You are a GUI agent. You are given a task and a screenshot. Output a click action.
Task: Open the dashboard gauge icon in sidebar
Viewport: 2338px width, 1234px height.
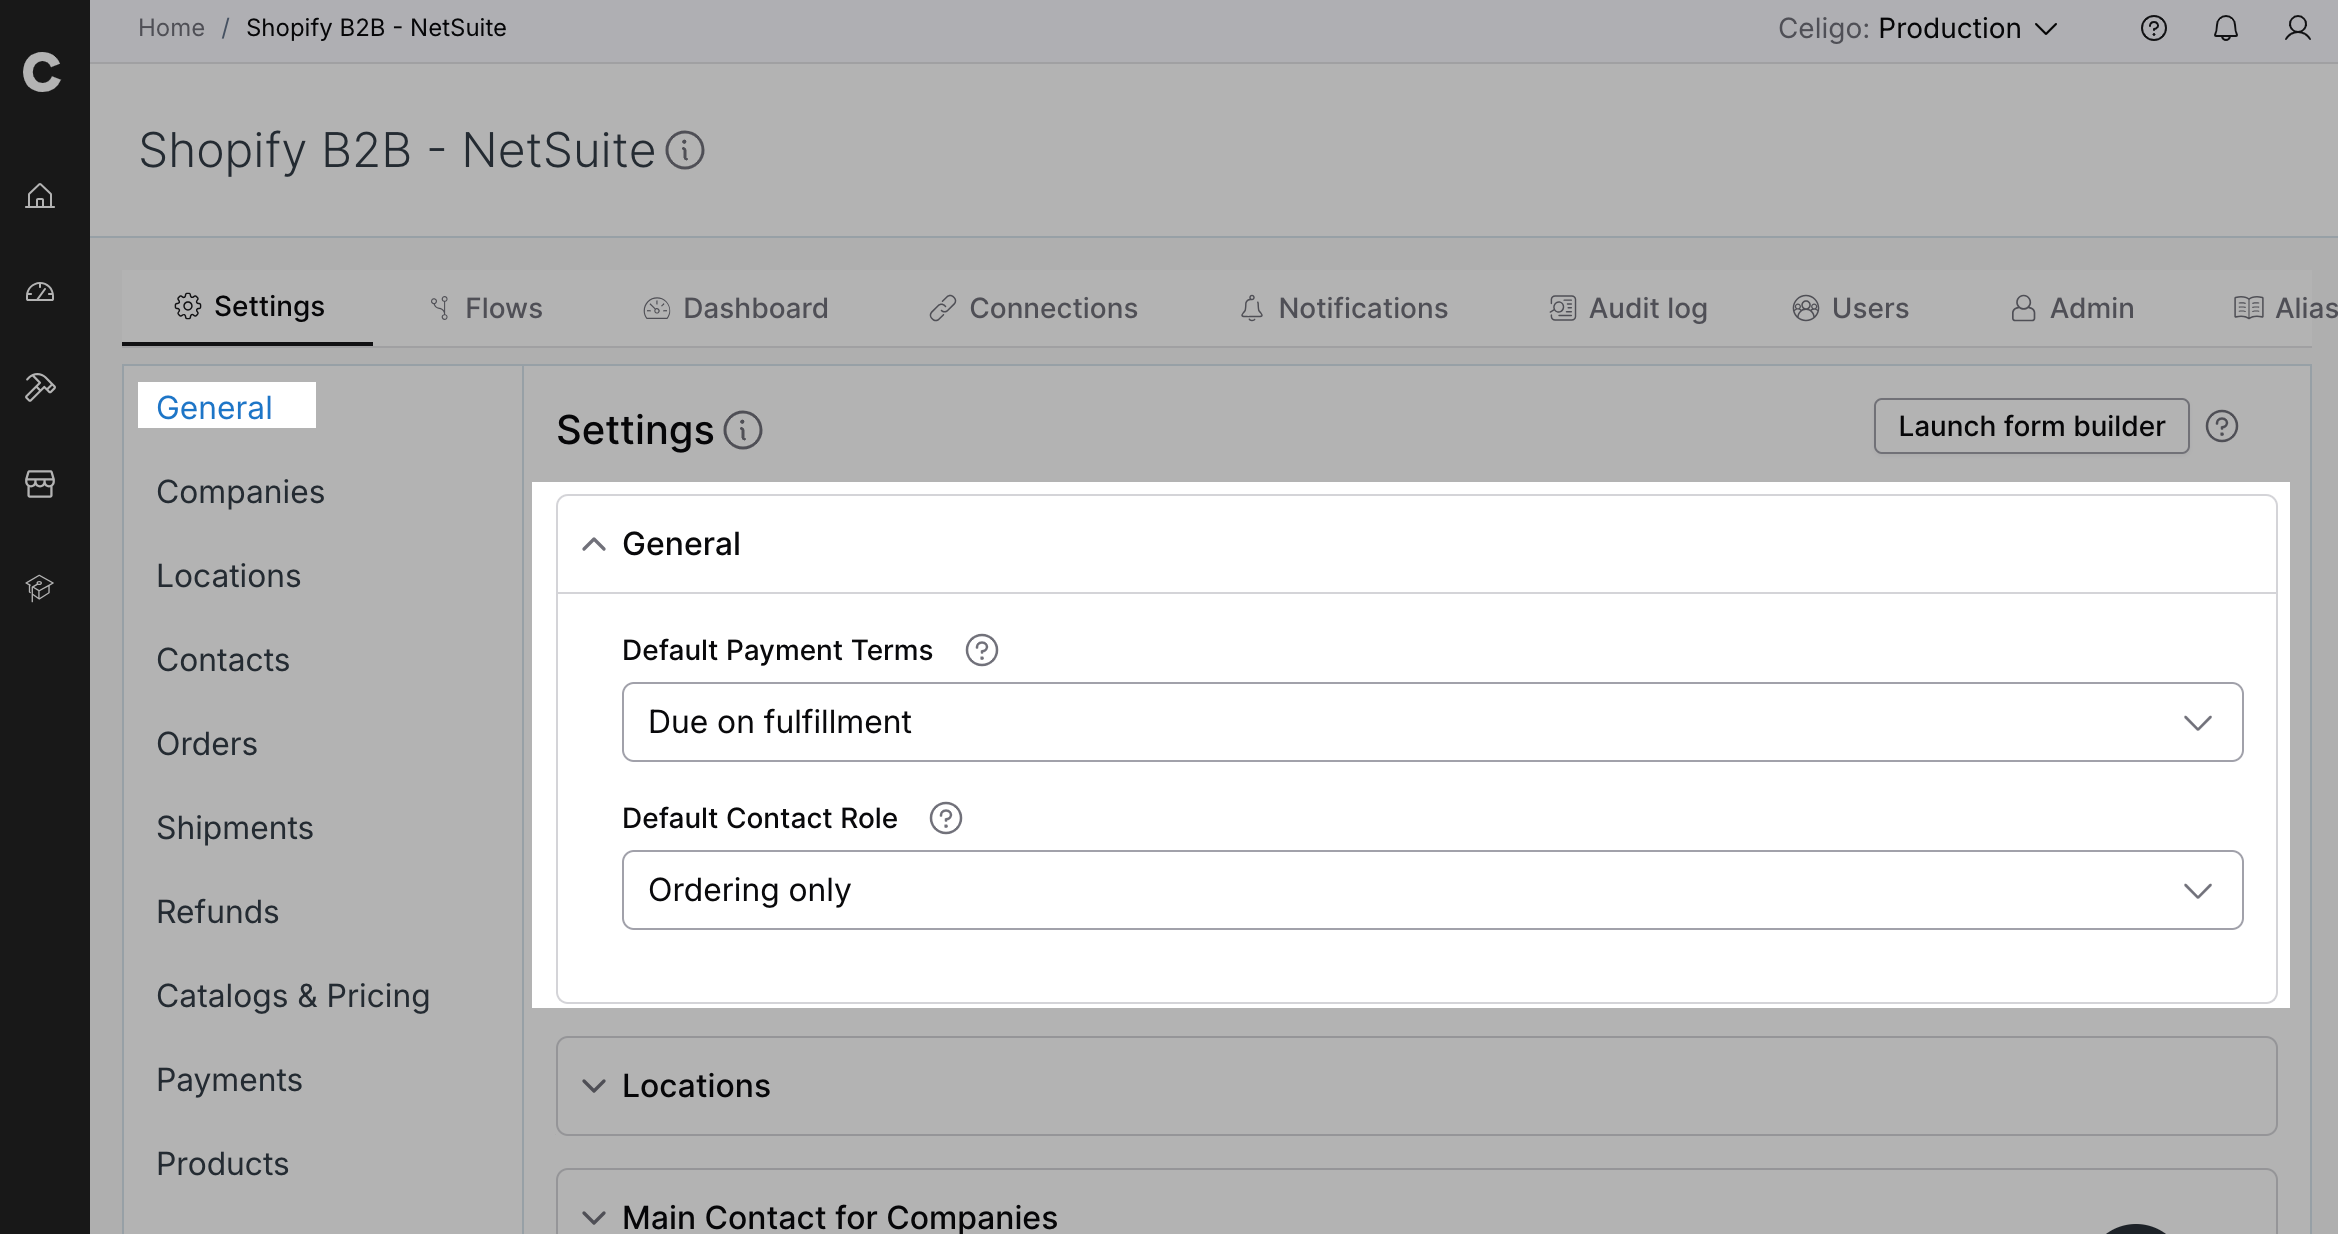40,292
